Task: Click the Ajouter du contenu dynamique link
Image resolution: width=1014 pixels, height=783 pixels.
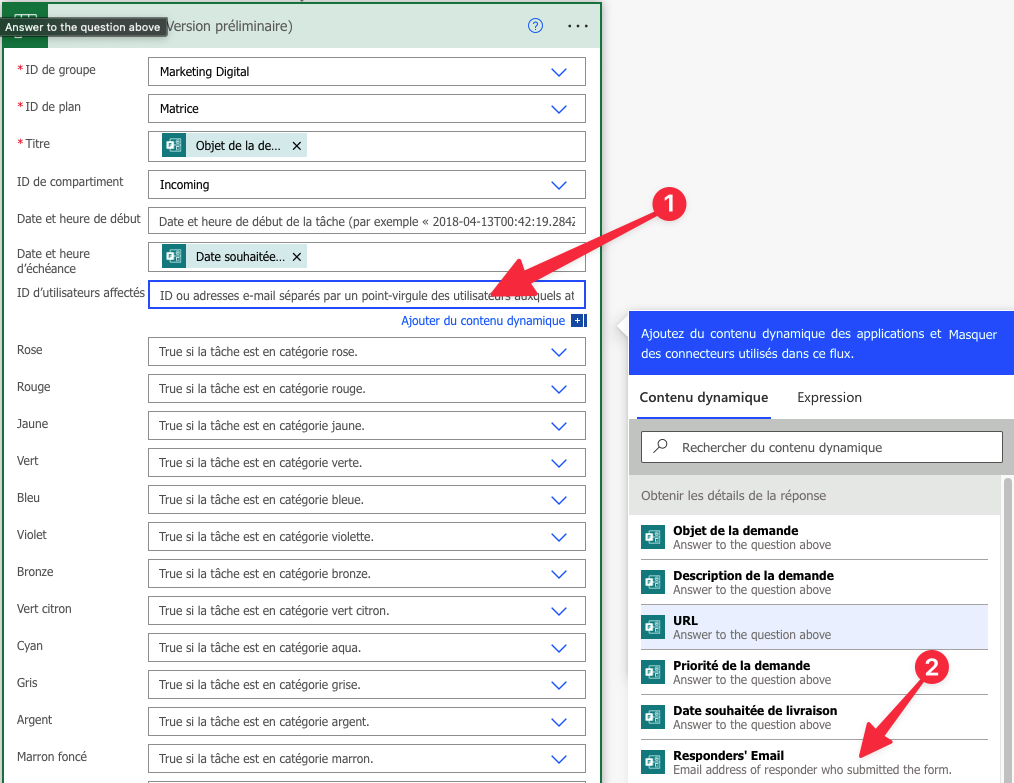Action: [483, 321]
